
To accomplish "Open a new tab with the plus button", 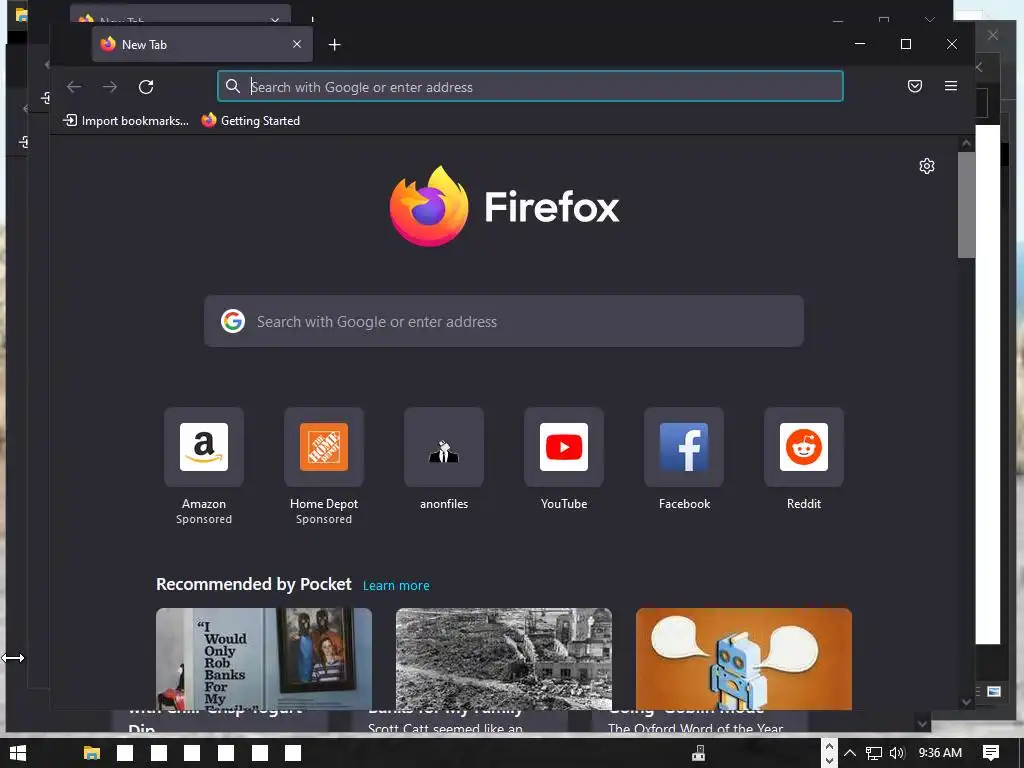I will pos(334,44).
